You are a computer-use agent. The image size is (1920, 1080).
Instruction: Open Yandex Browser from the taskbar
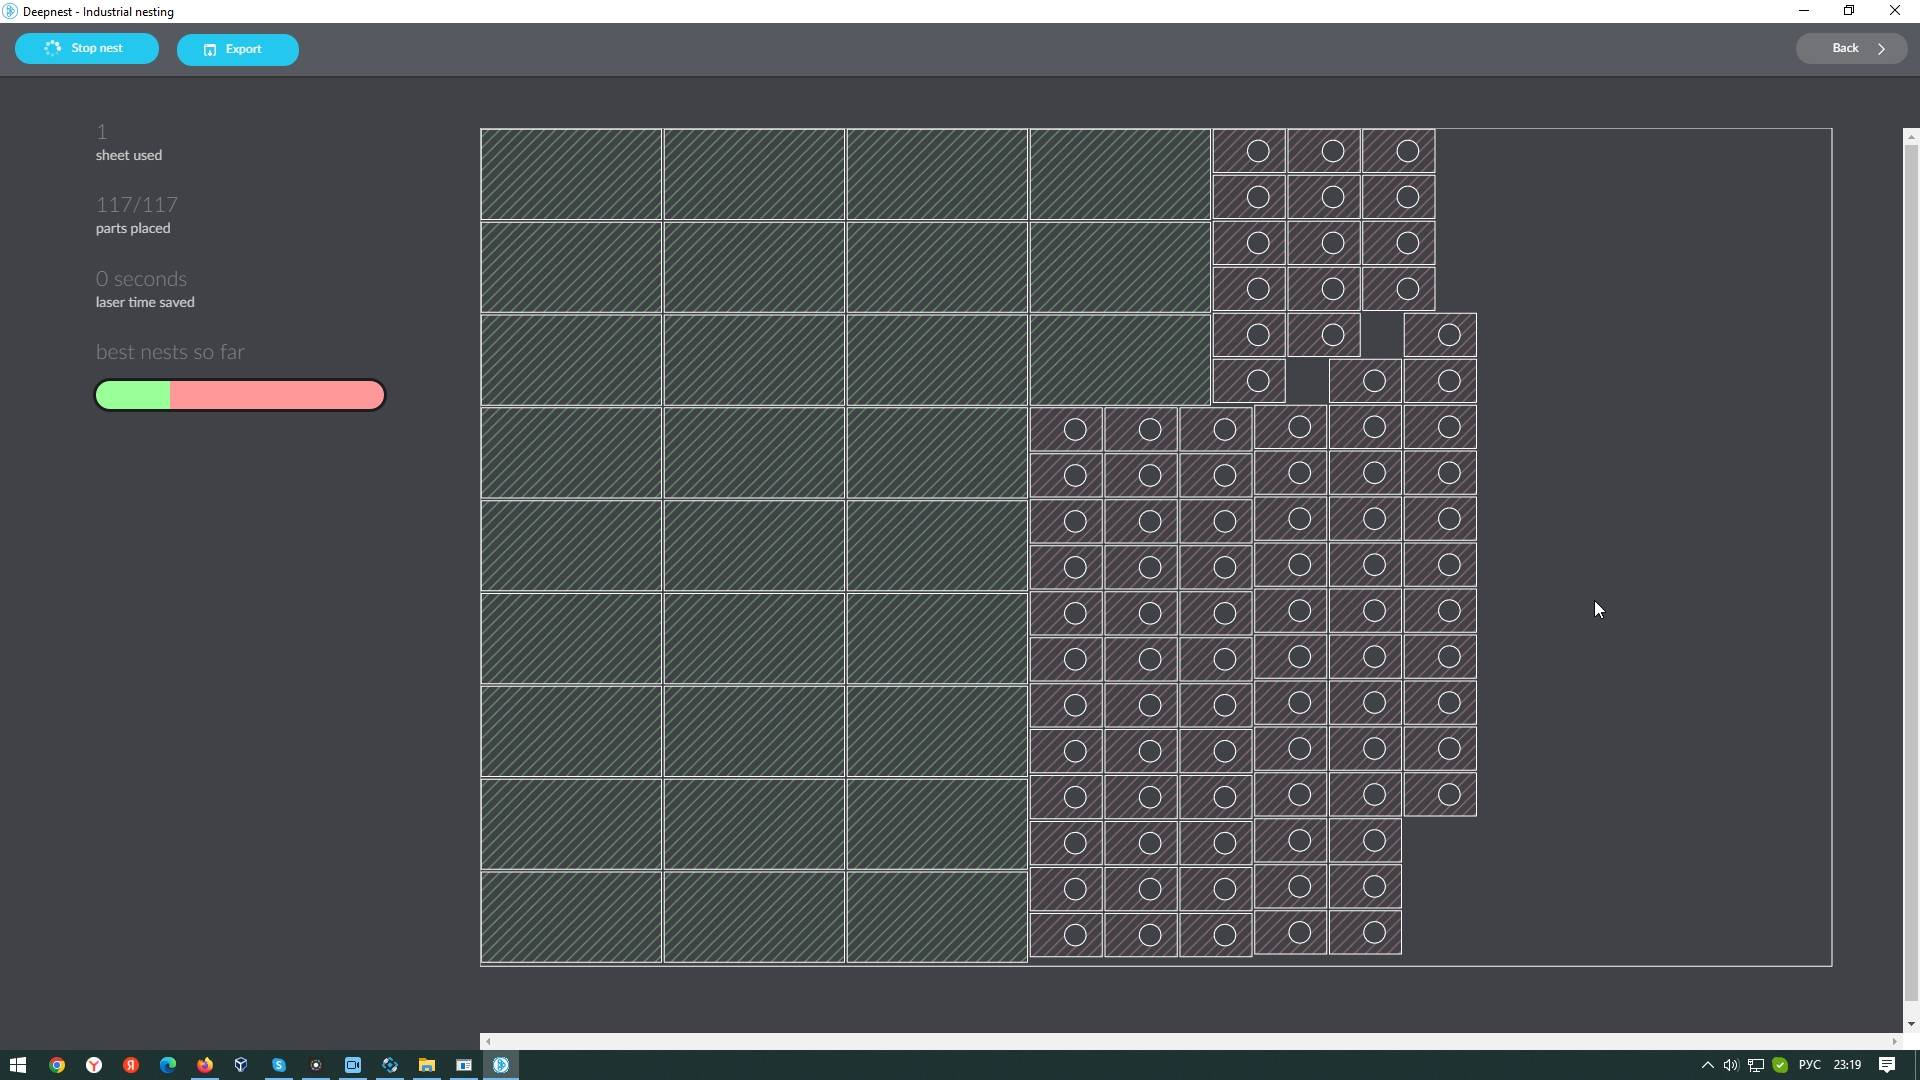pos(94,1065)
